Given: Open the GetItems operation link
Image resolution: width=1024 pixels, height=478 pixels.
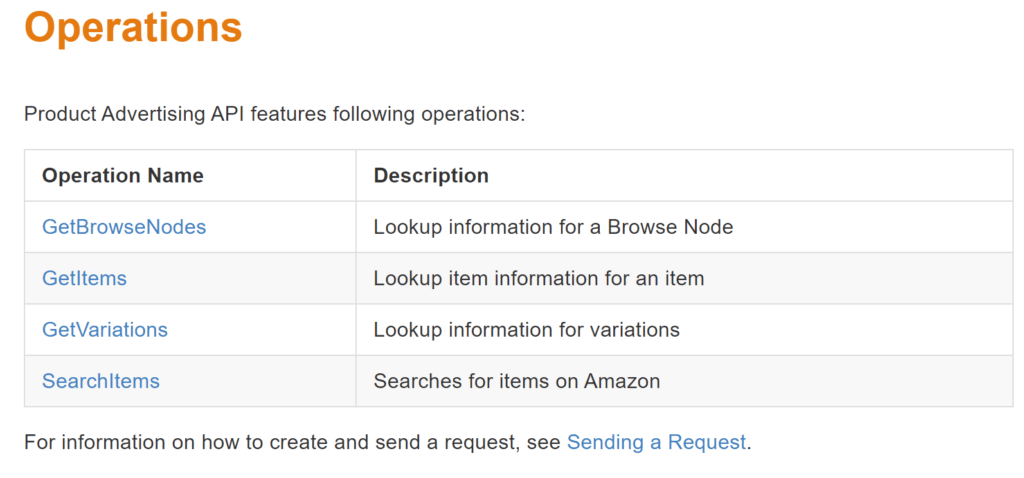Looking at the screenshot, I should (84, 278).
